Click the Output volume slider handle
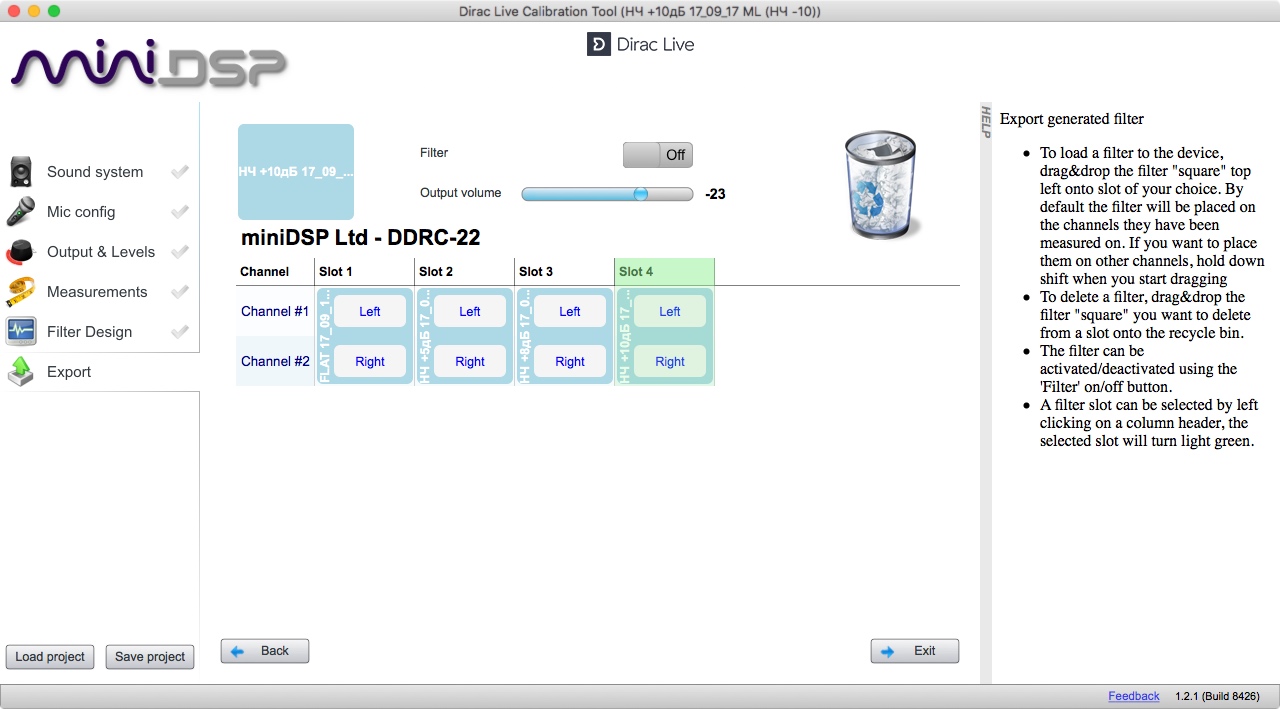 click(641, 194)
